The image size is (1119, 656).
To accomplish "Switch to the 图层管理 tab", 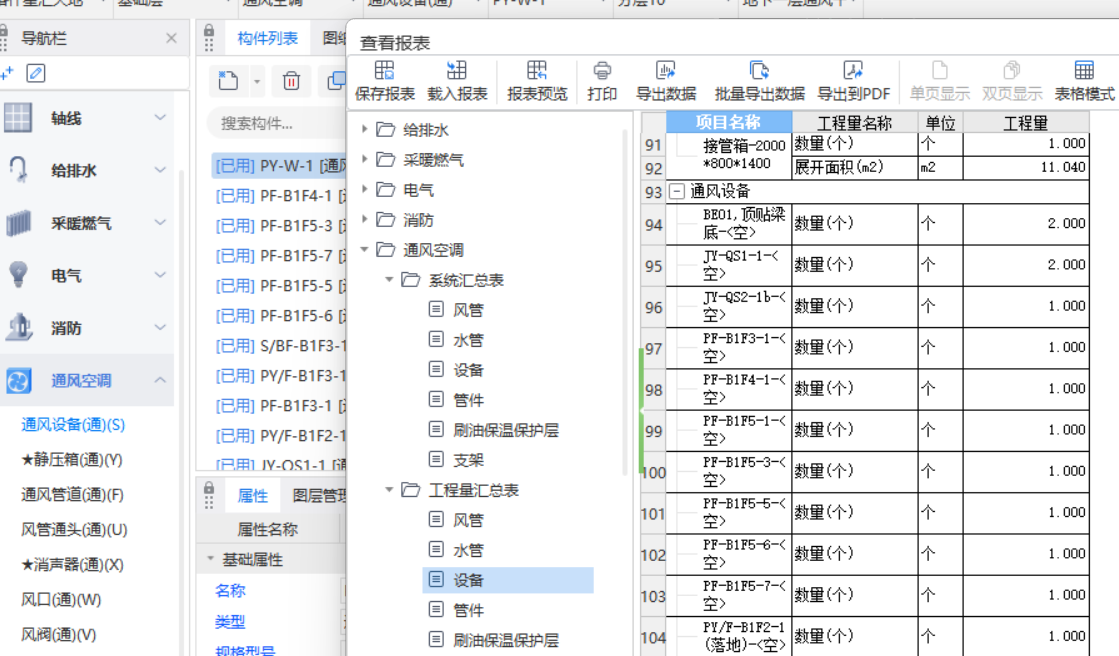I will coord(316,495).
